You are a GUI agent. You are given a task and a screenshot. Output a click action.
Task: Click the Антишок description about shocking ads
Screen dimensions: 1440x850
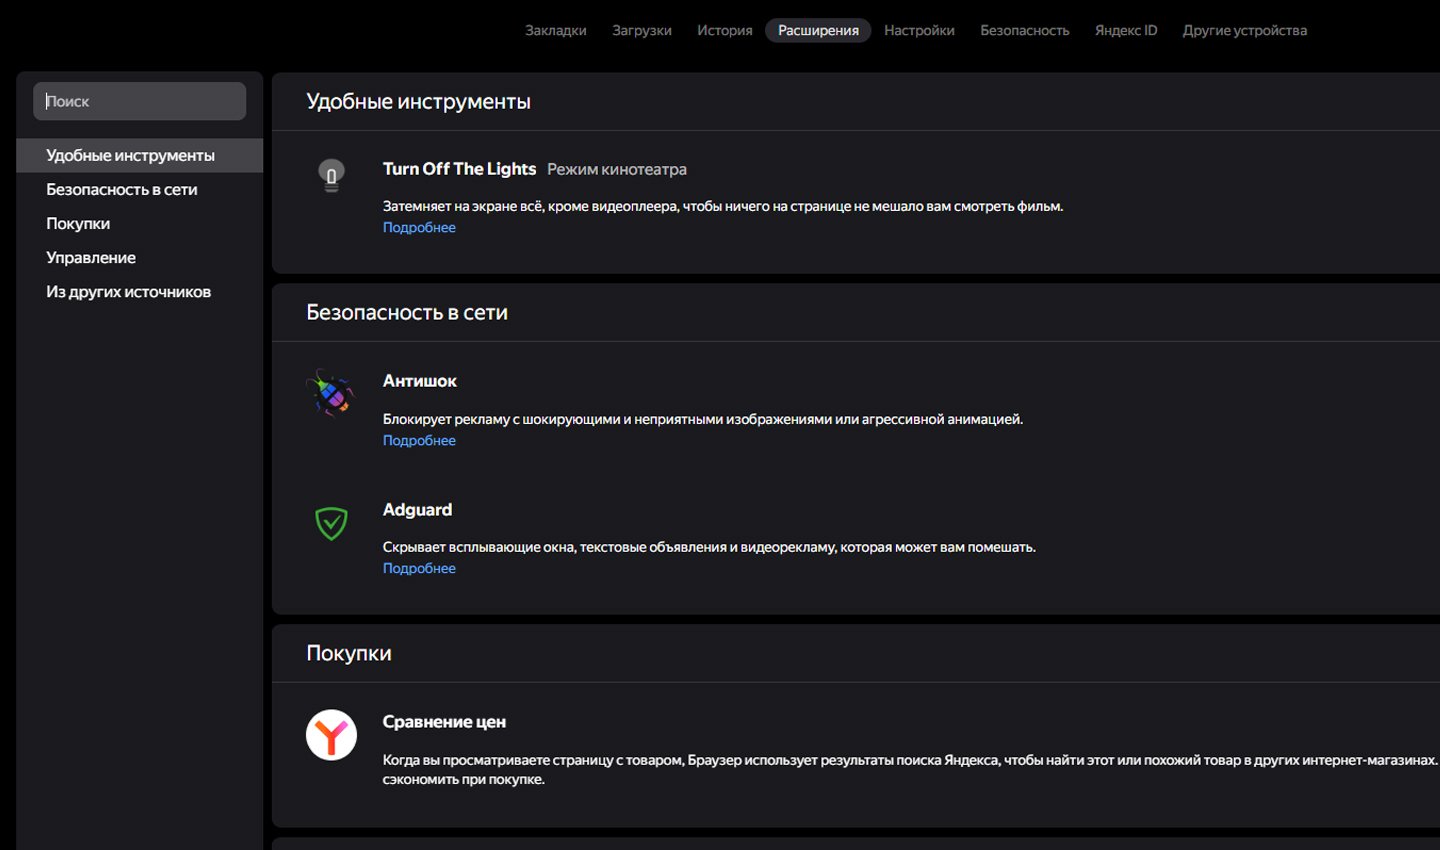(x=703, y=419)
